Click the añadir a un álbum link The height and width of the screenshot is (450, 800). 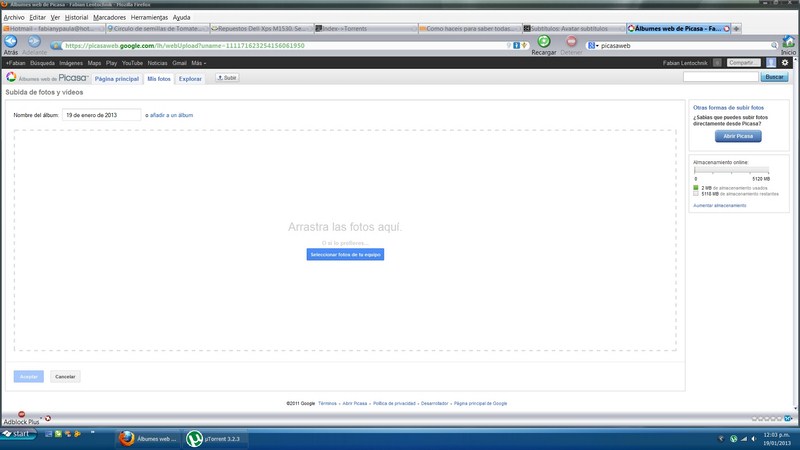171,115
